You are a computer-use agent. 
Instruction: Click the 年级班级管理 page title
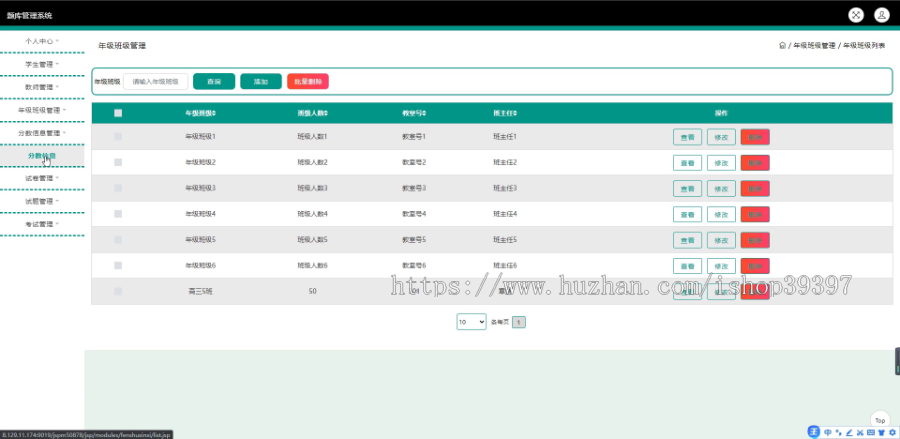click(x=122, y=45)
